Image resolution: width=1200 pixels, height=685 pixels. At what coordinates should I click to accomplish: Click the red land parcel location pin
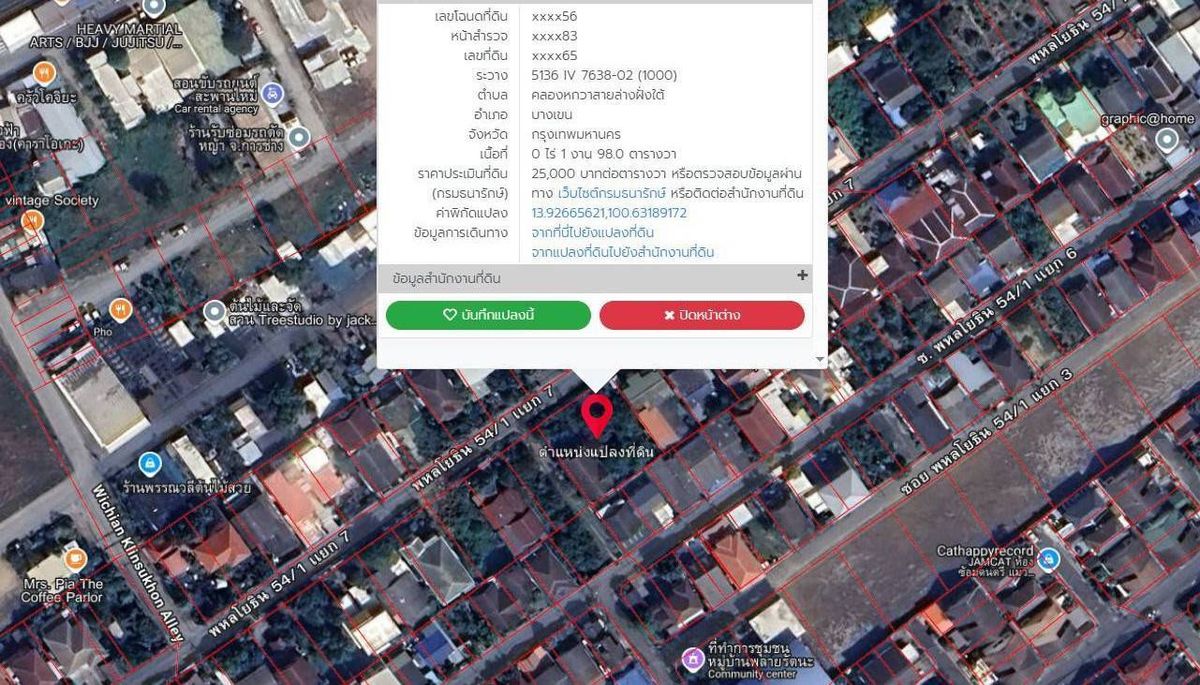597,413
